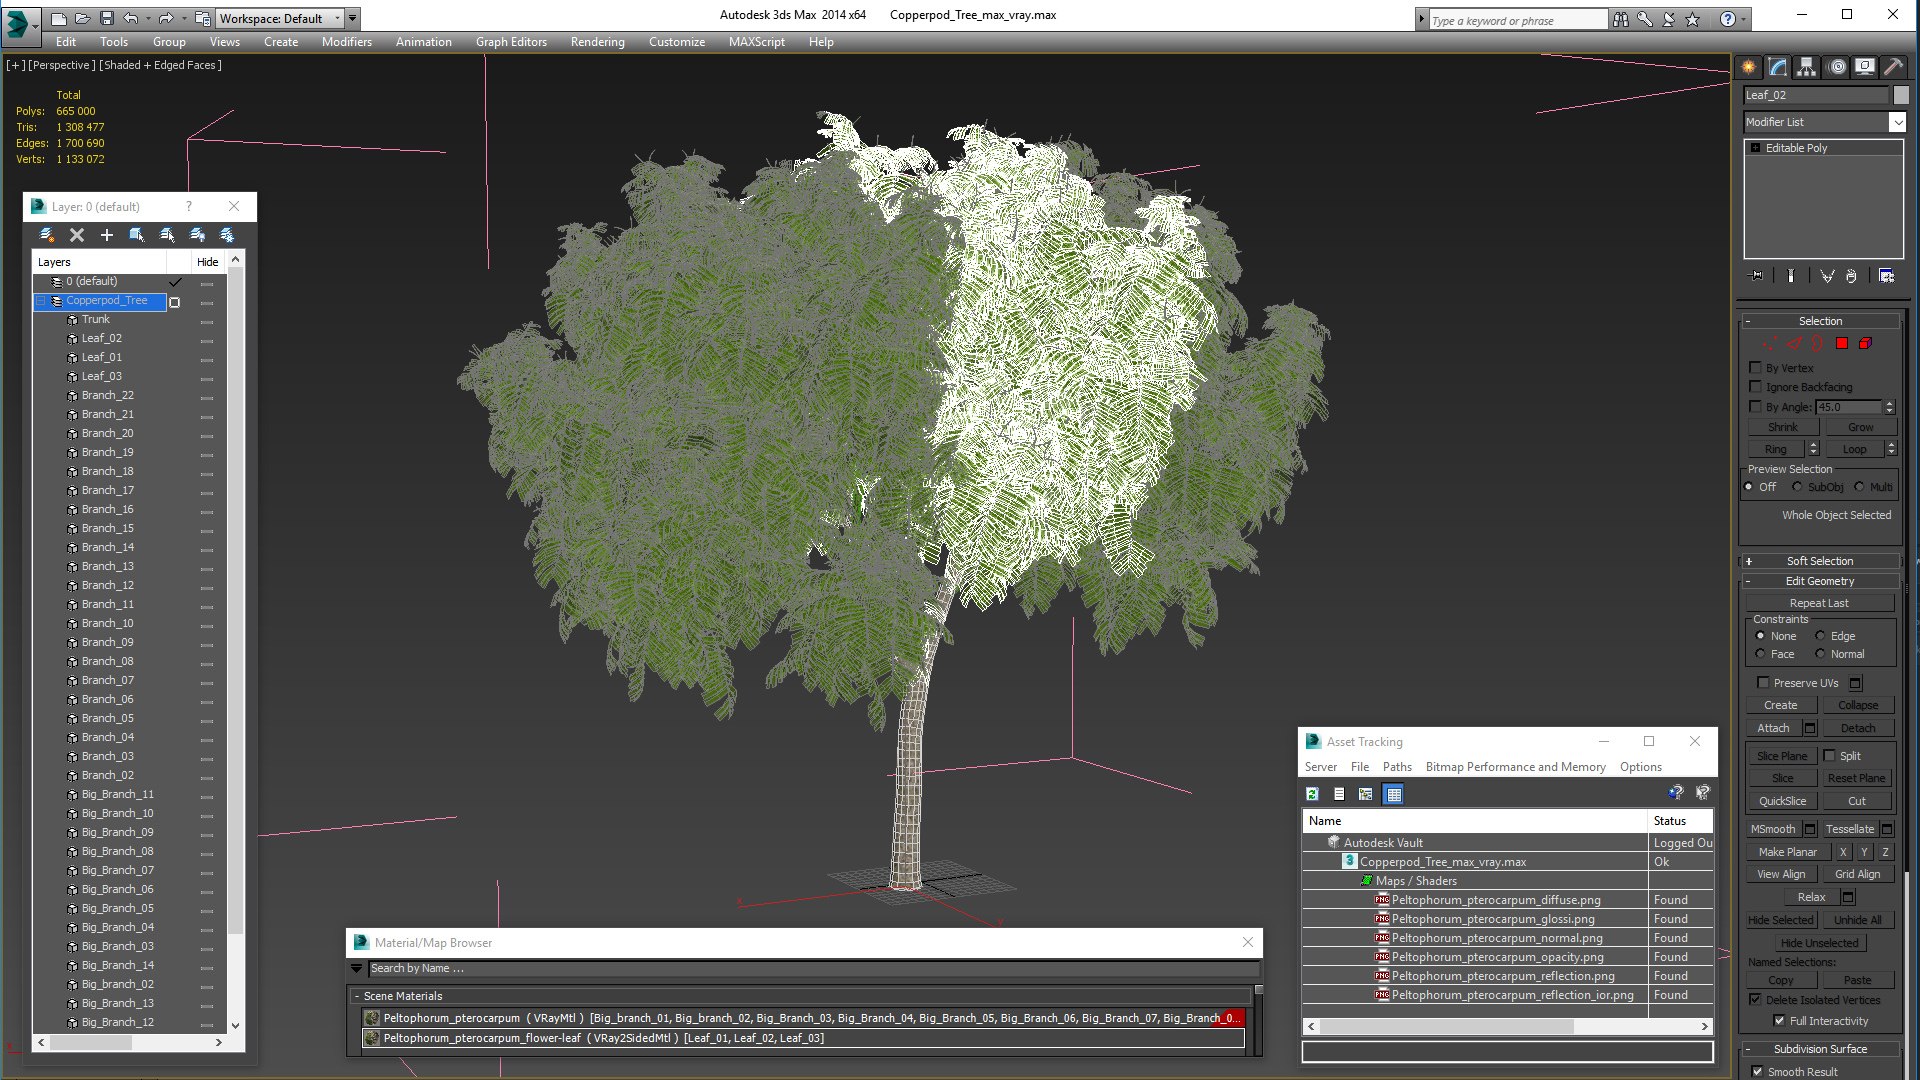Open the Modify command panel tab

(x=1777, y=67)
